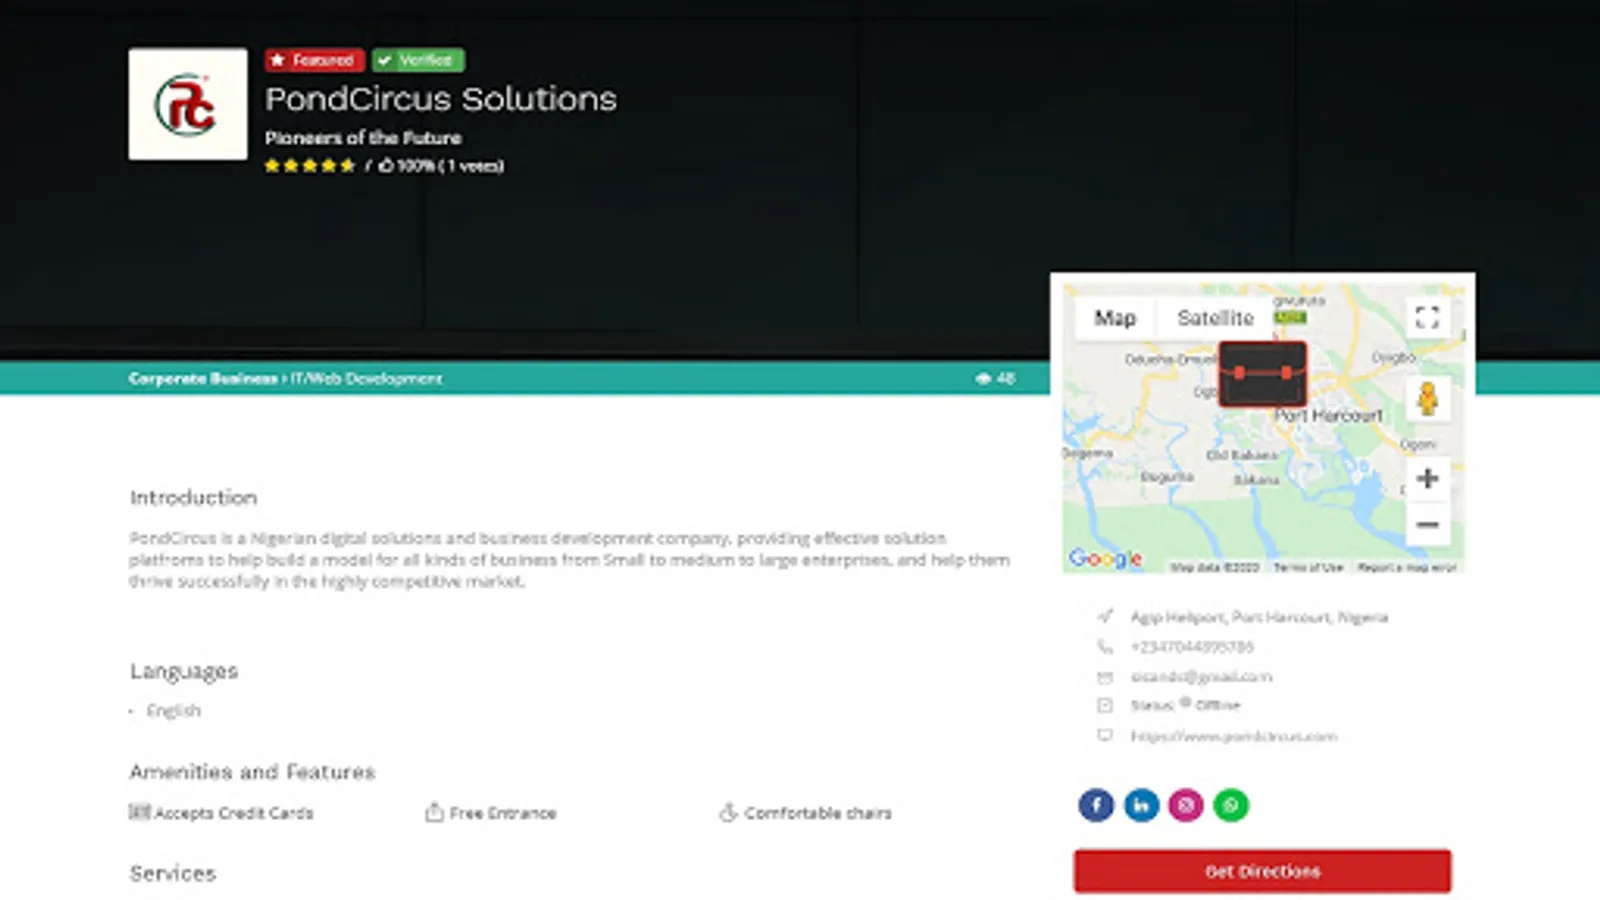Screen dimensions: 1600x900
Task: Click the English language entry
Action: (174, 711)
